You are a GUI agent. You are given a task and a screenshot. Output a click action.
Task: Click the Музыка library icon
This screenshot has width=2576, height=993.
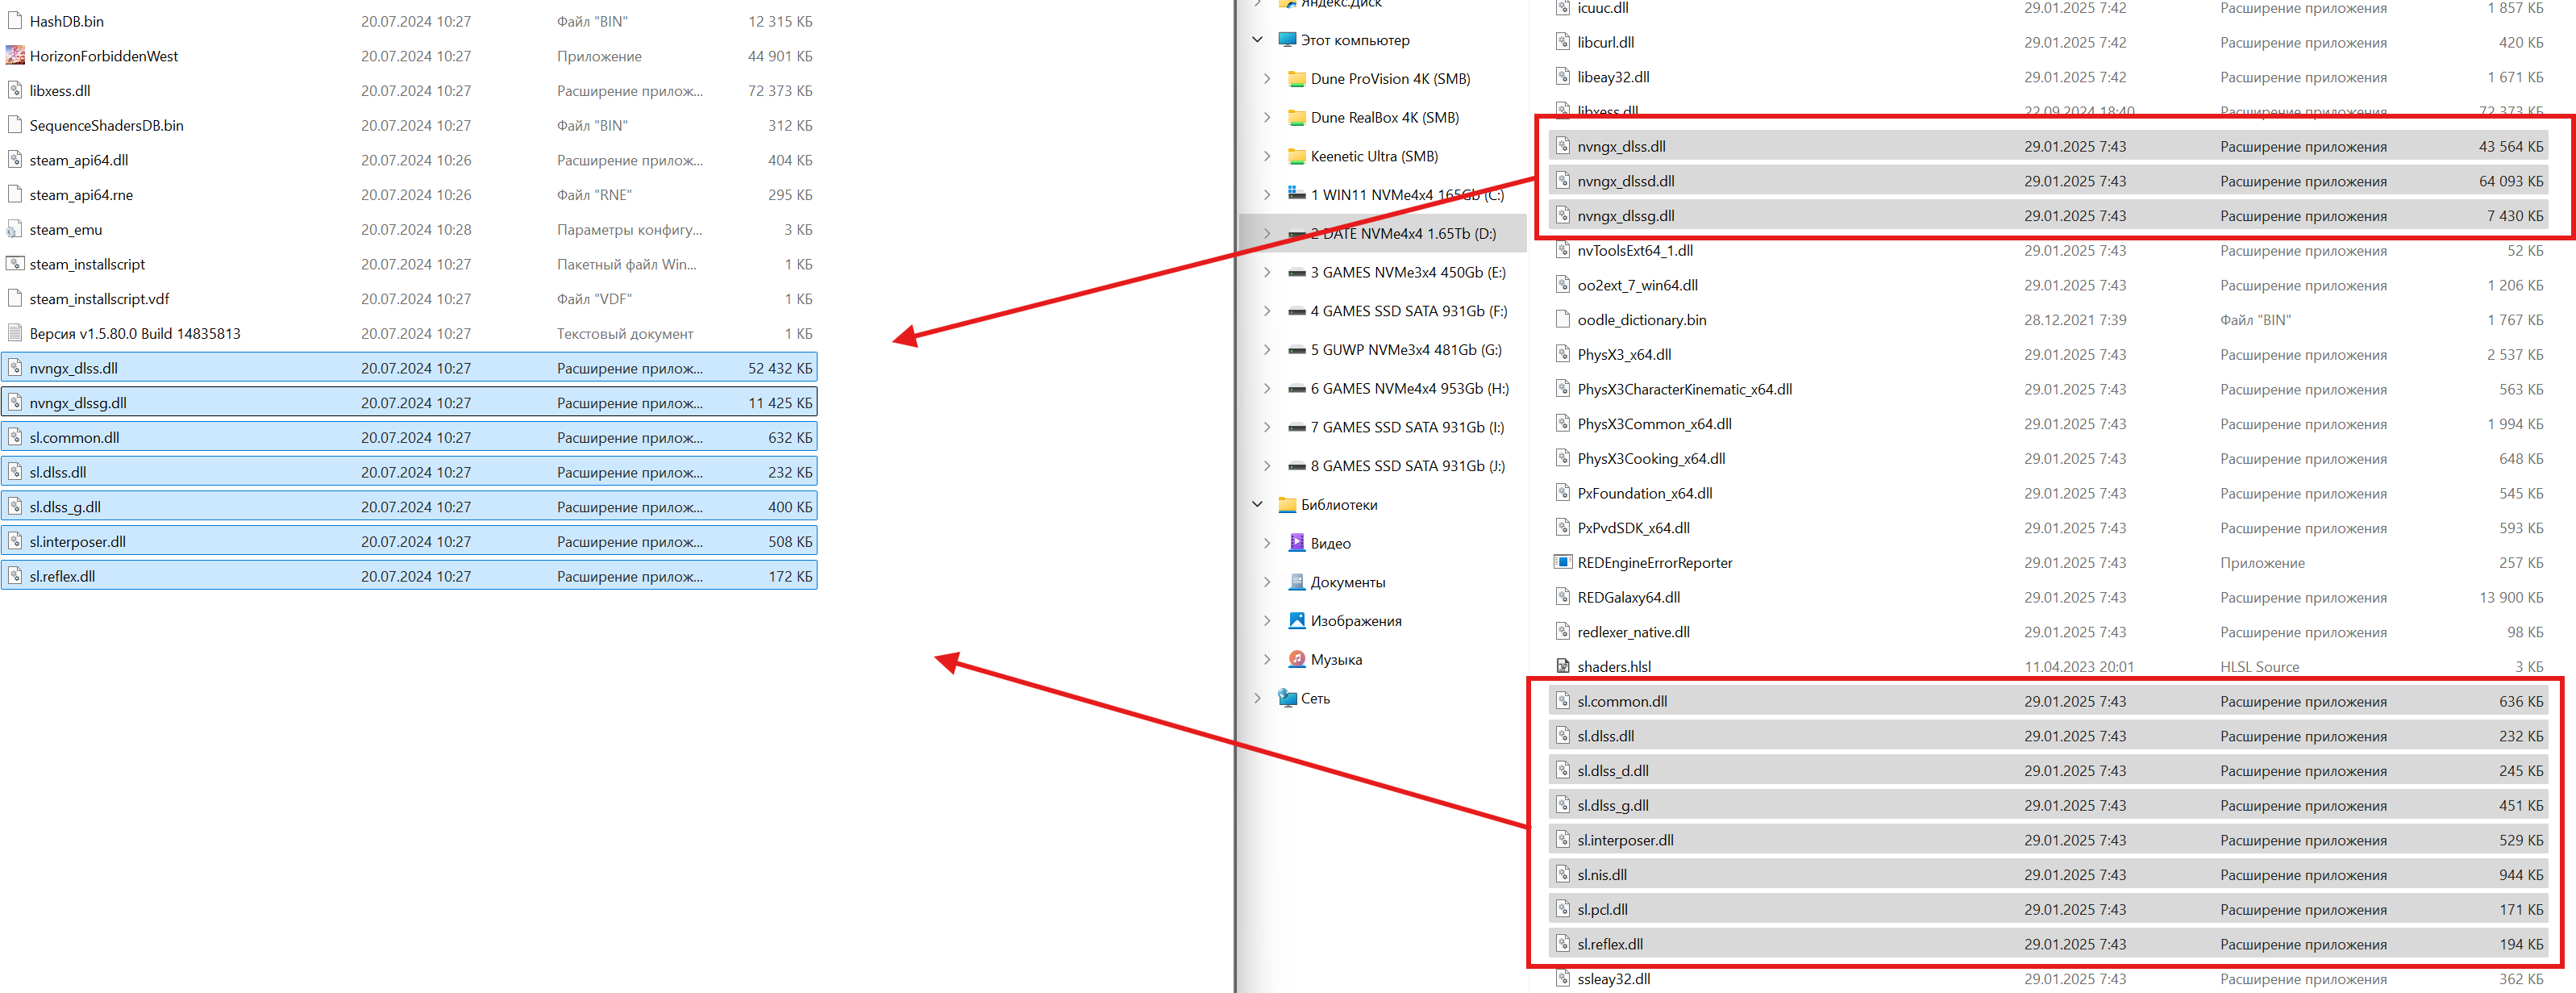1297,659
